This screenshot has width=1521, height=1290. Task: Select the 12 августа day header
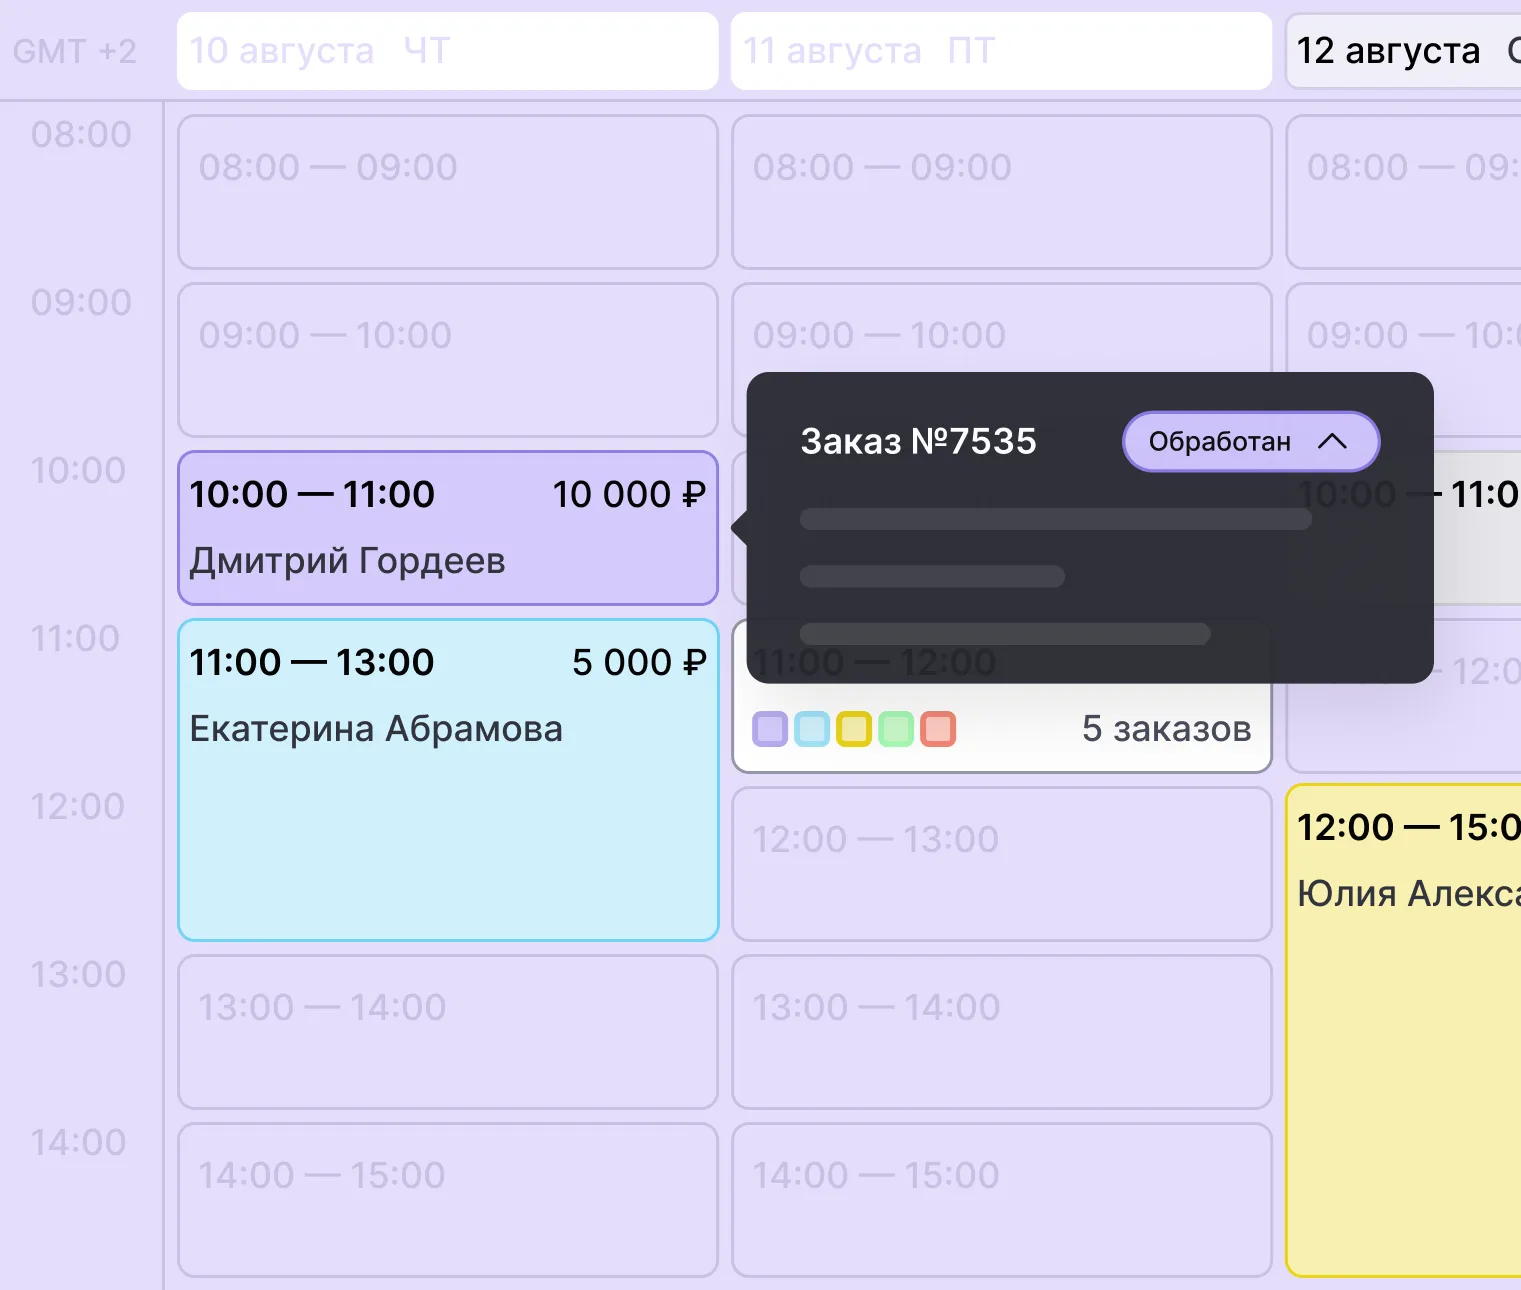point(1404,51)
